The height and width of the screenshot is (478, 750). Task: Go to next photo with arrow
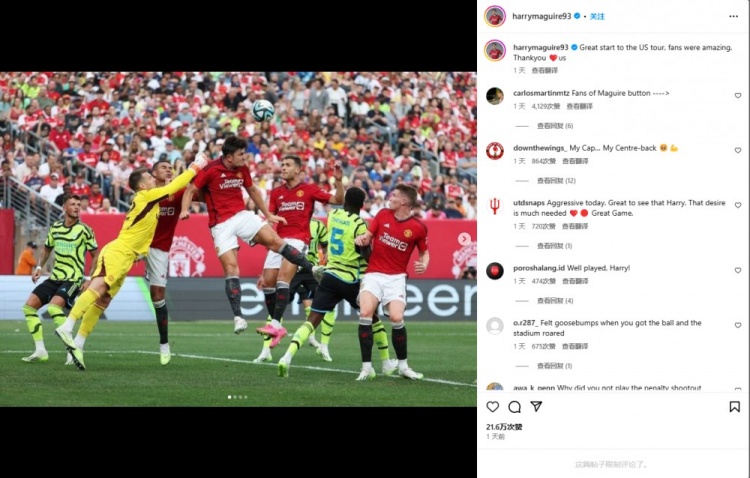(464, 239)
